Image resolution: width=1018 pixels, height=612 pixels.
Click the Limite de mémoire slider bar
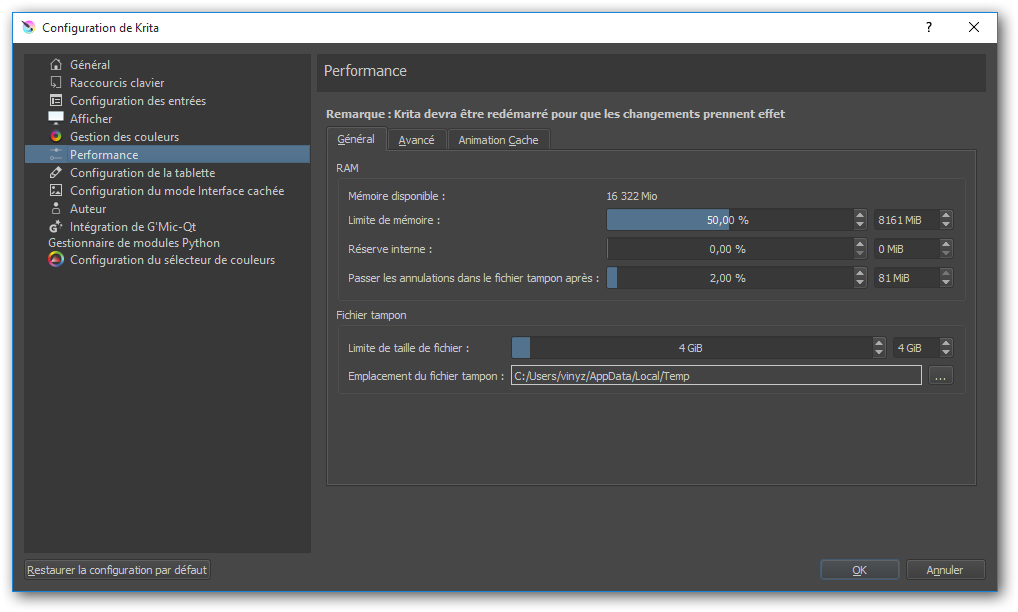tap(729, 220)
